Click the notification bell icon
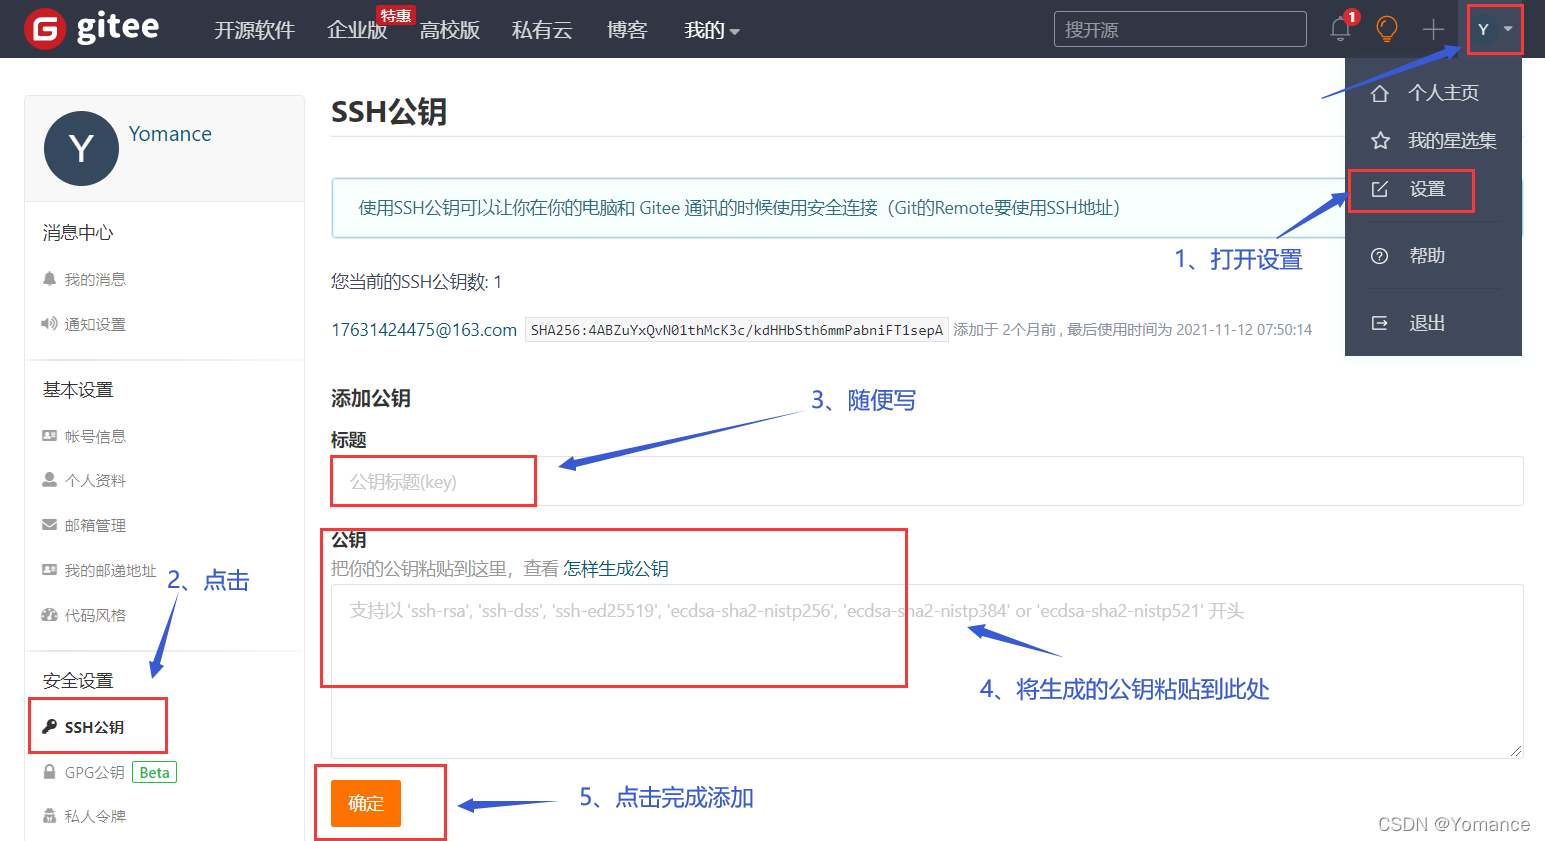Screen dimensions: 1545x841 [1340, 28]
